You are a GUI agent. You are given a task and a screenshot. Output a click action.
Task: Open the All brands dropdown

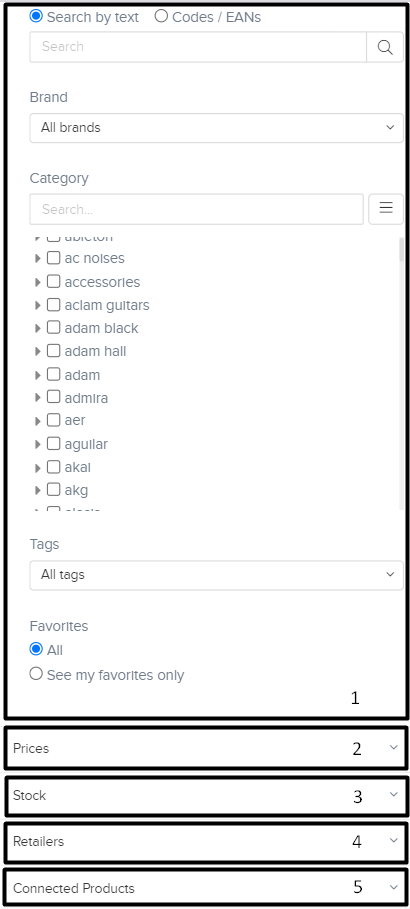[x=216, y=128]
